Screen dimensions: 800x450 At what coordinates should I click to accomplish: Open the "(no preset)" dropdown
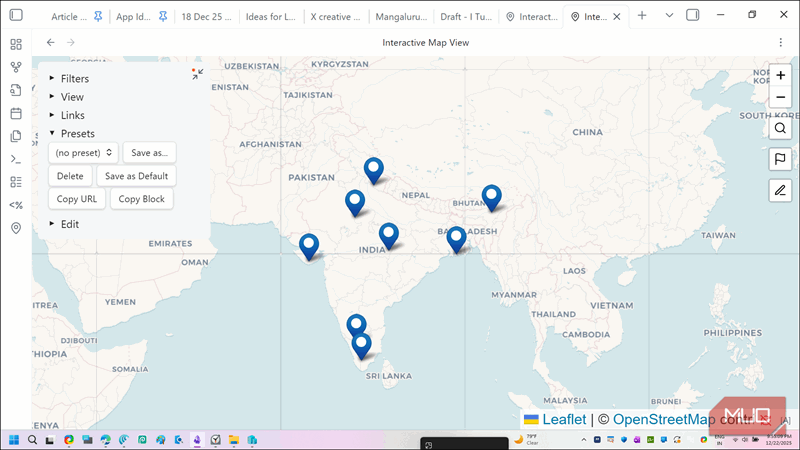point(83,153)
